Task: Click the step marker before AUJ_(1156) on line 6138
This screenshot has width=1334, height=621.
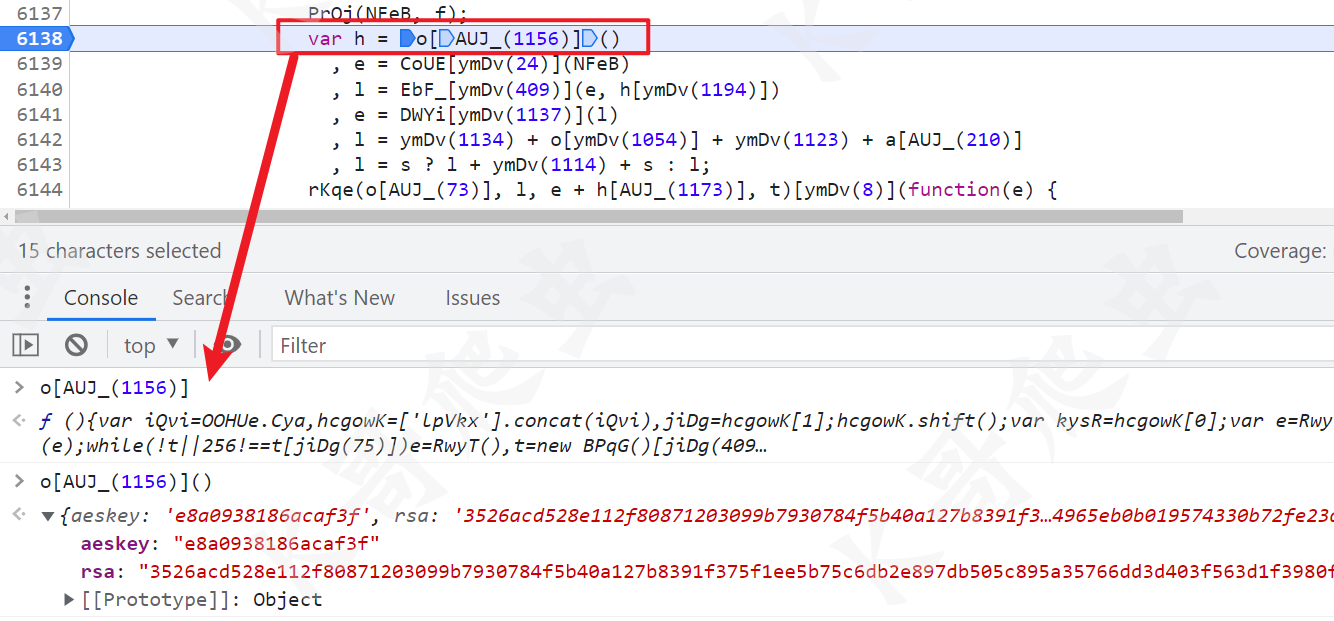Action: click(x=446, y=39)
